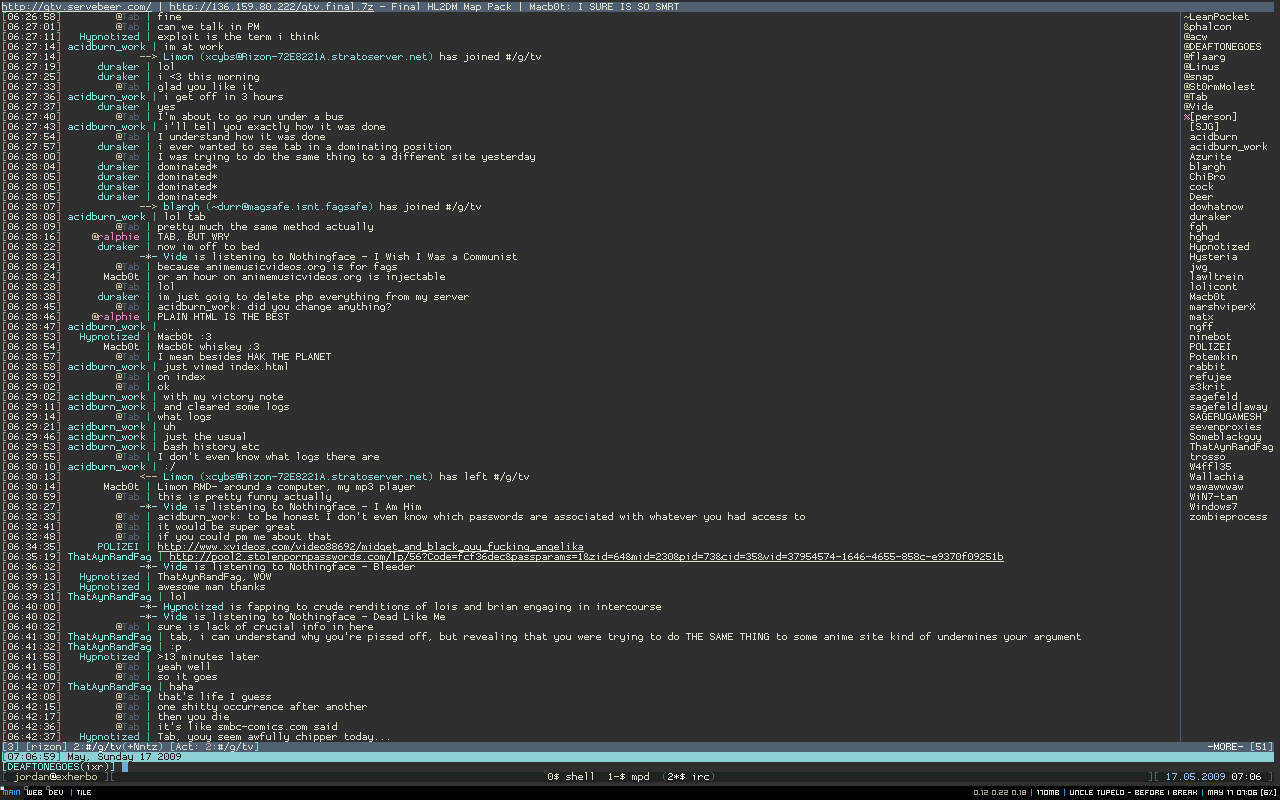Switch to the MAIN workspace tag

coord(11,792)
